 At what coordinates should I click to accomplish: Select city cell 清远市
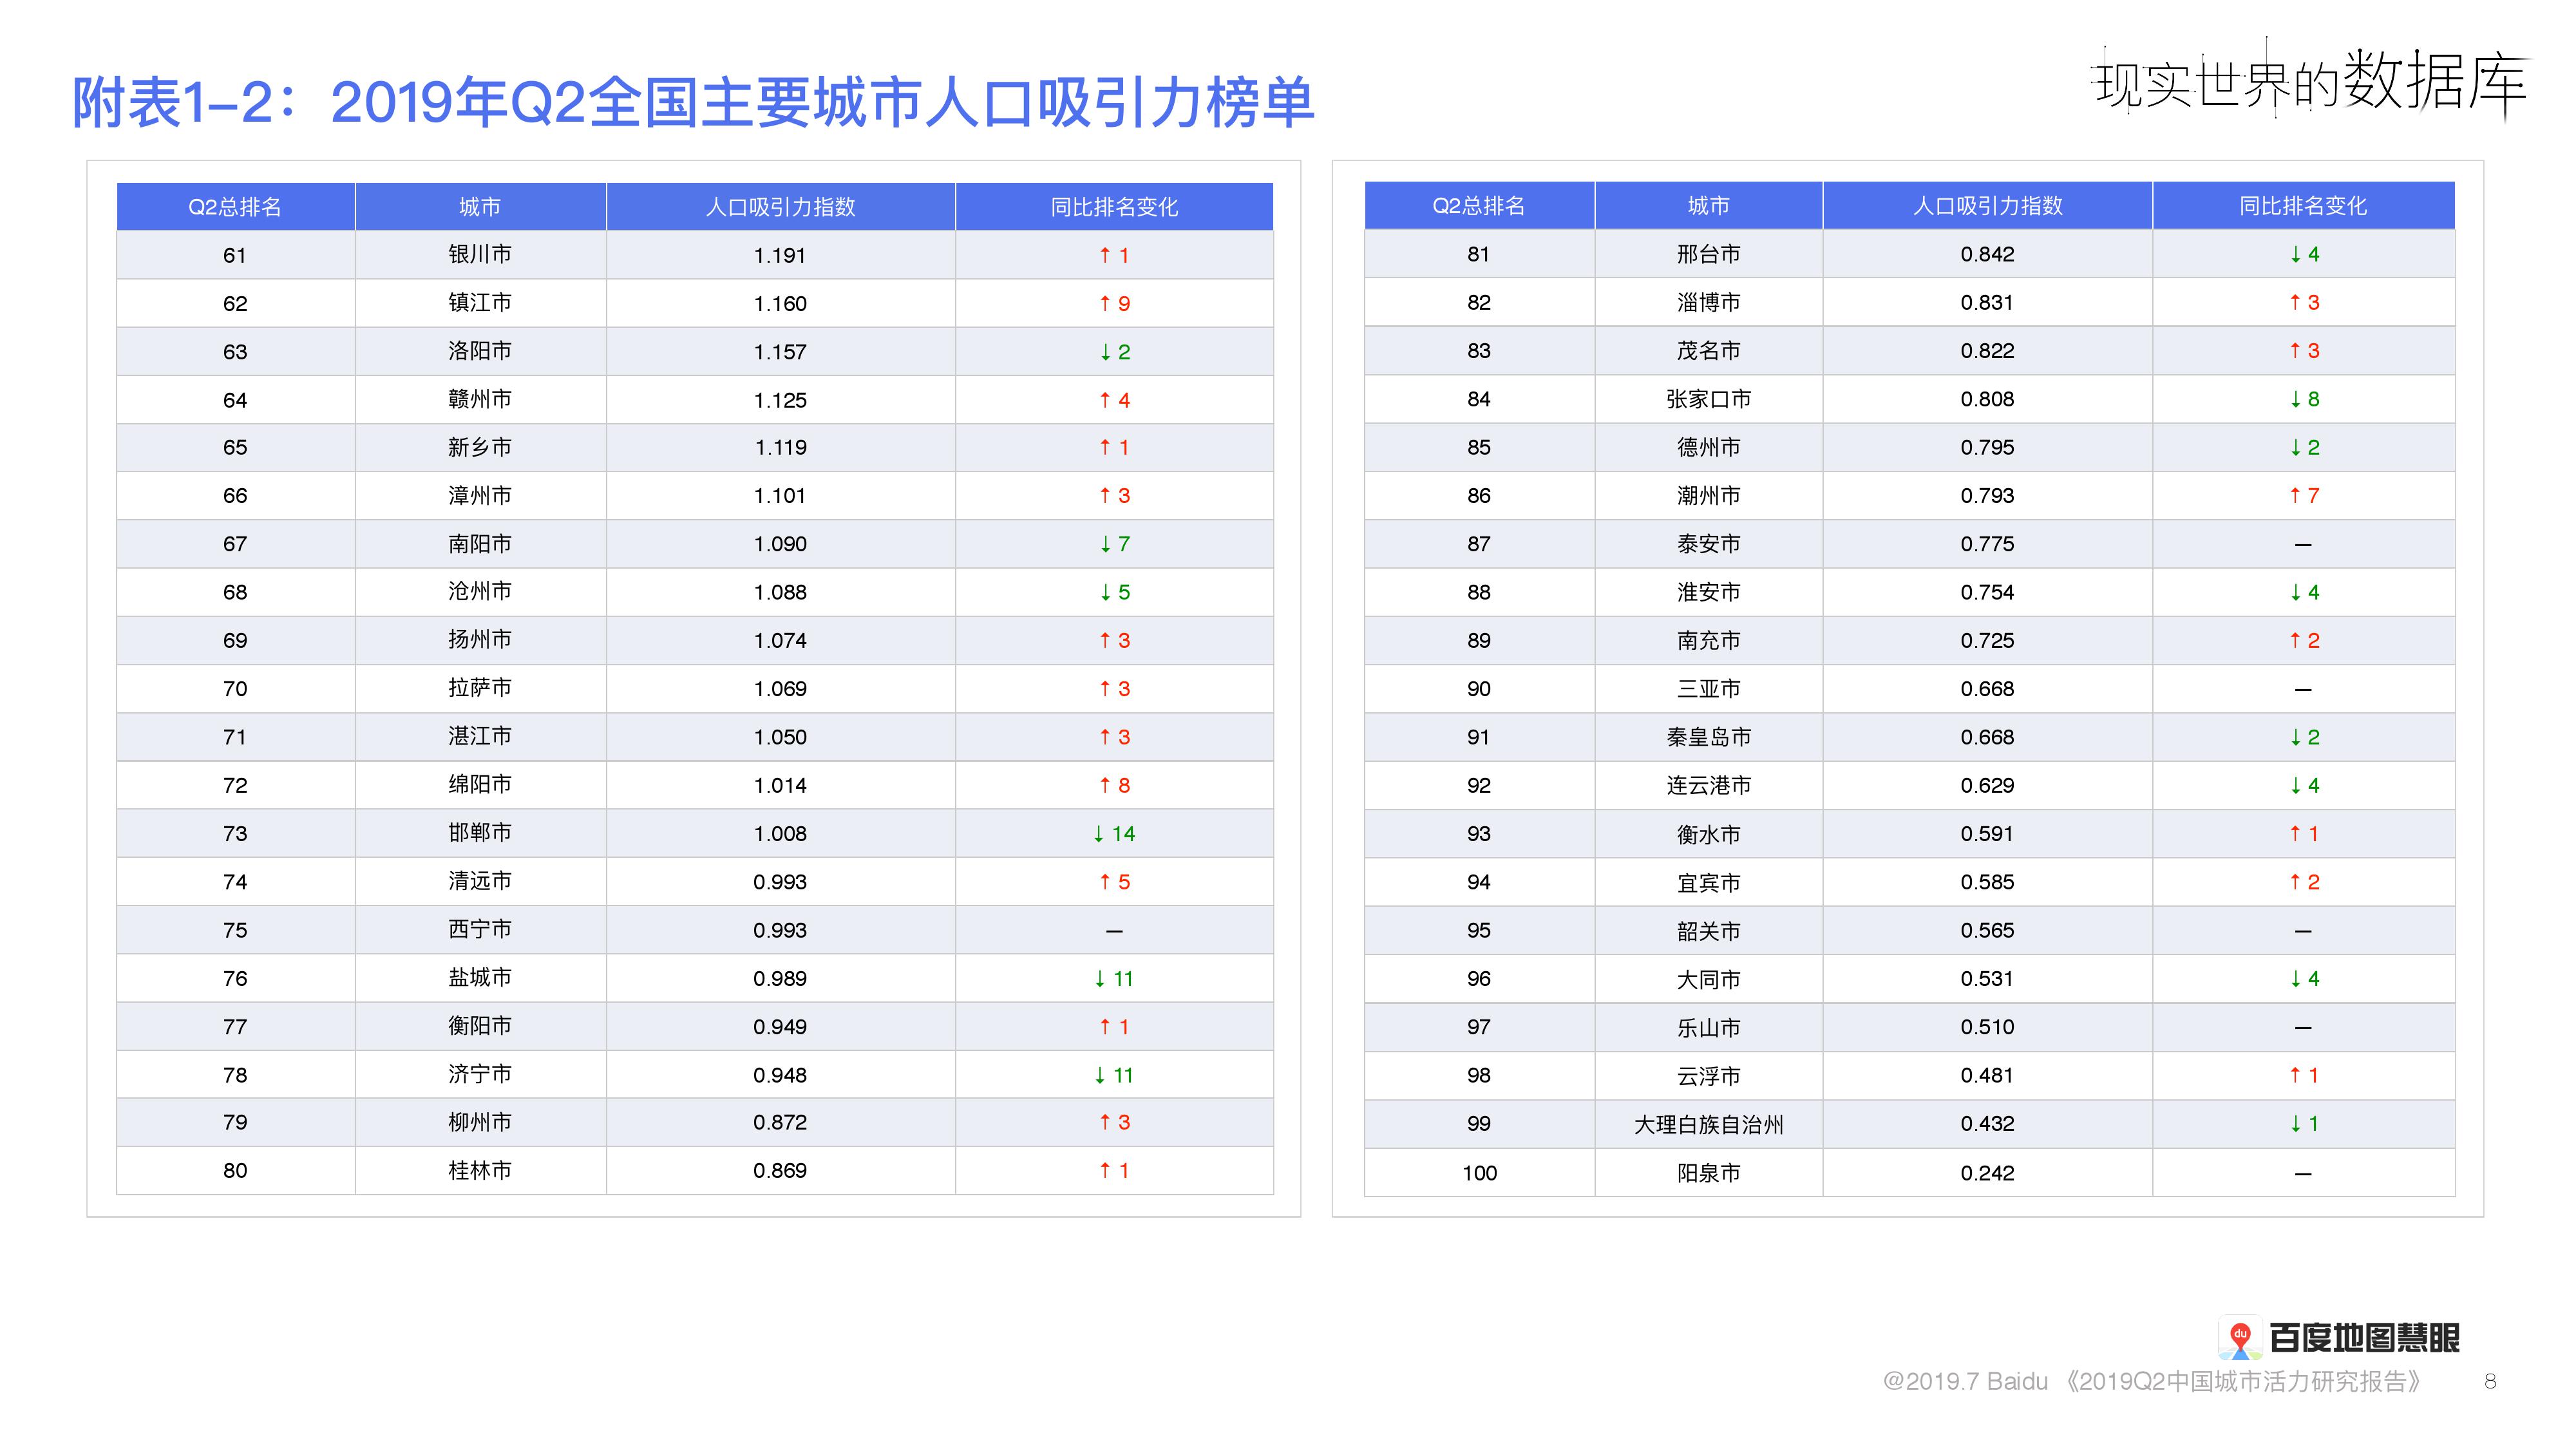(480, 881)
